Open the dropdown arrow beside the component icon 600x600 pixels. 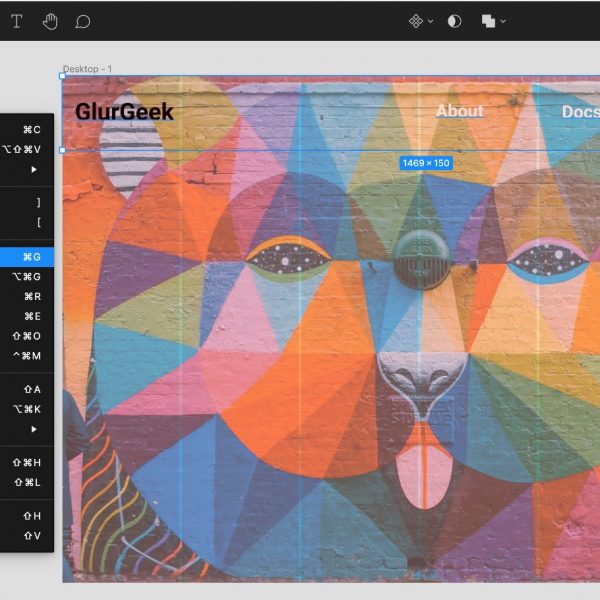point(431,22)
